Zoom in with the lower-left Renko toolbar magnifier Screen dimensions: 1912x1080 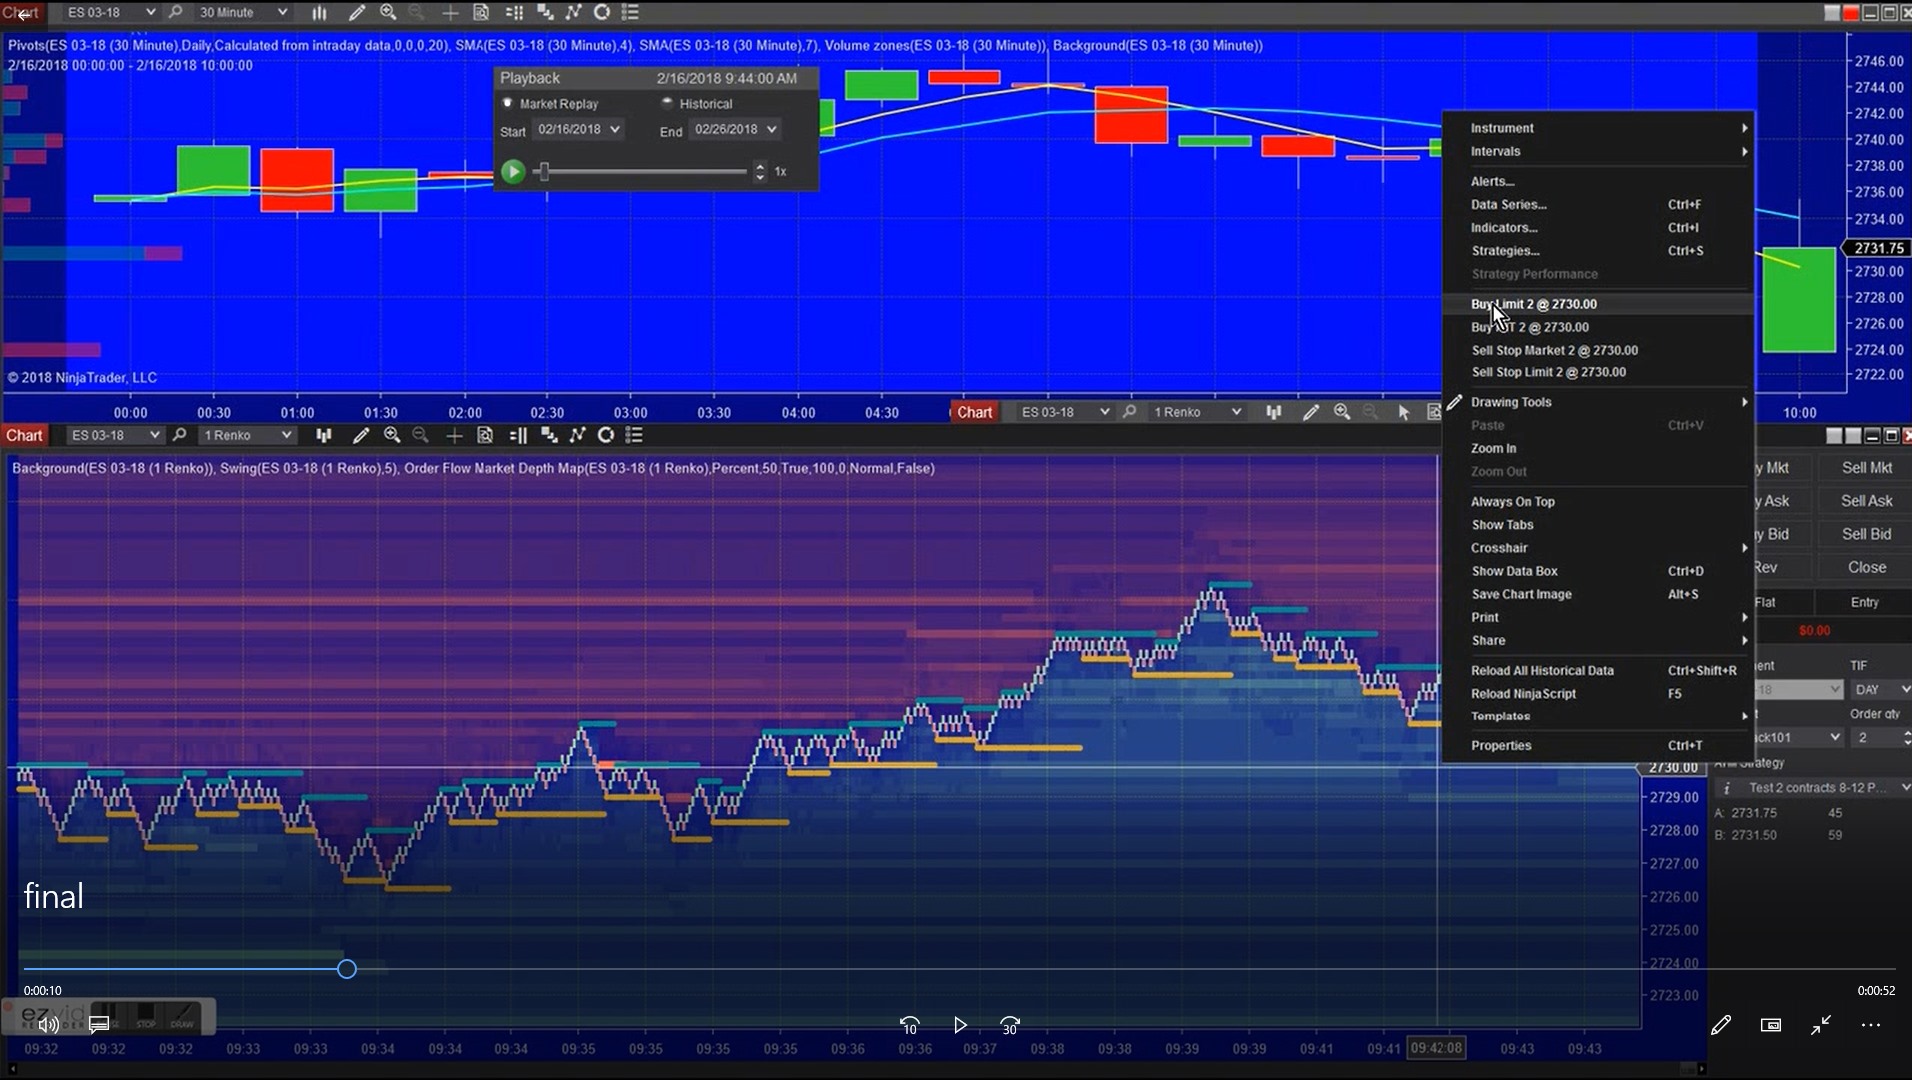pos(392,435)
